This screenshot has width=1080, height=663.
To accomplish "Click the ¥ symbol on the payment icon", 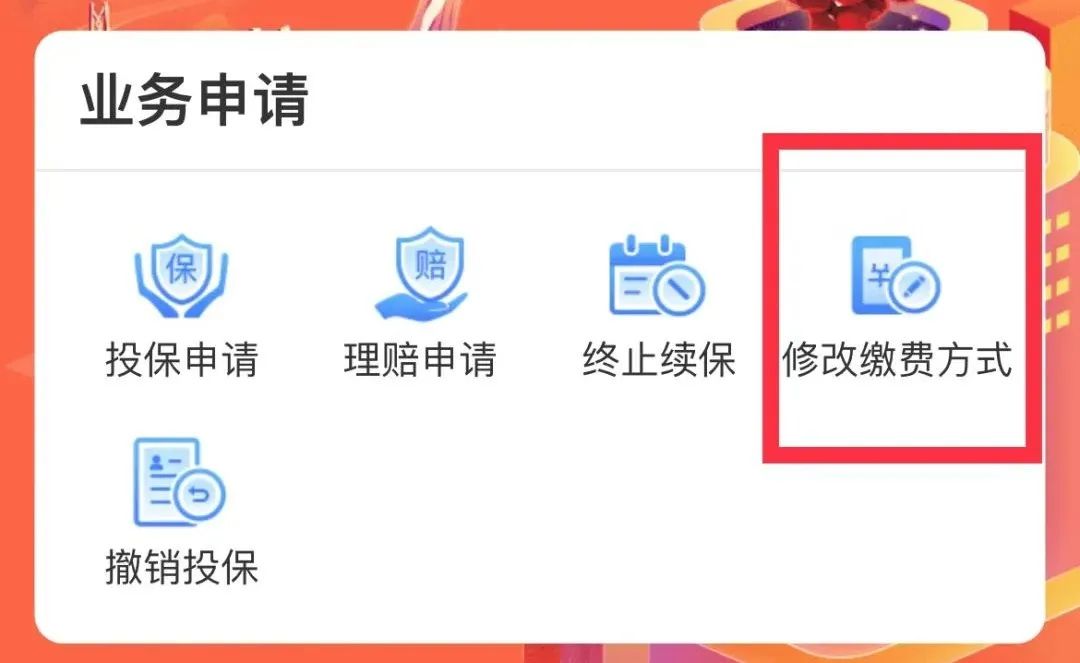I will coord(880,275).
